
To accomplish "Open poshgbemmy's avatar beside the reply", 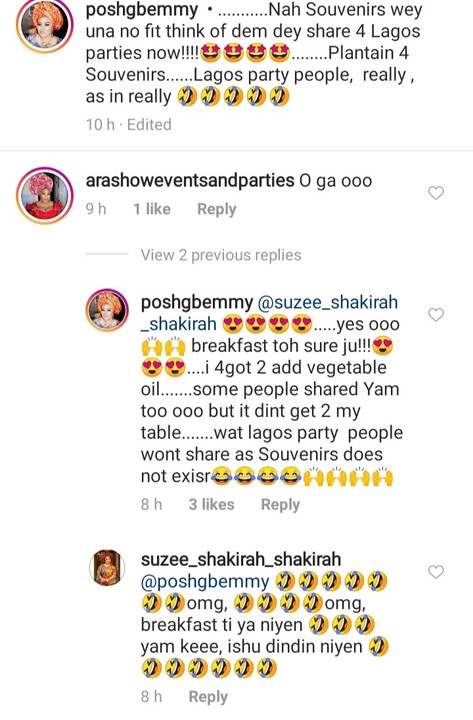I will (107, 310).
